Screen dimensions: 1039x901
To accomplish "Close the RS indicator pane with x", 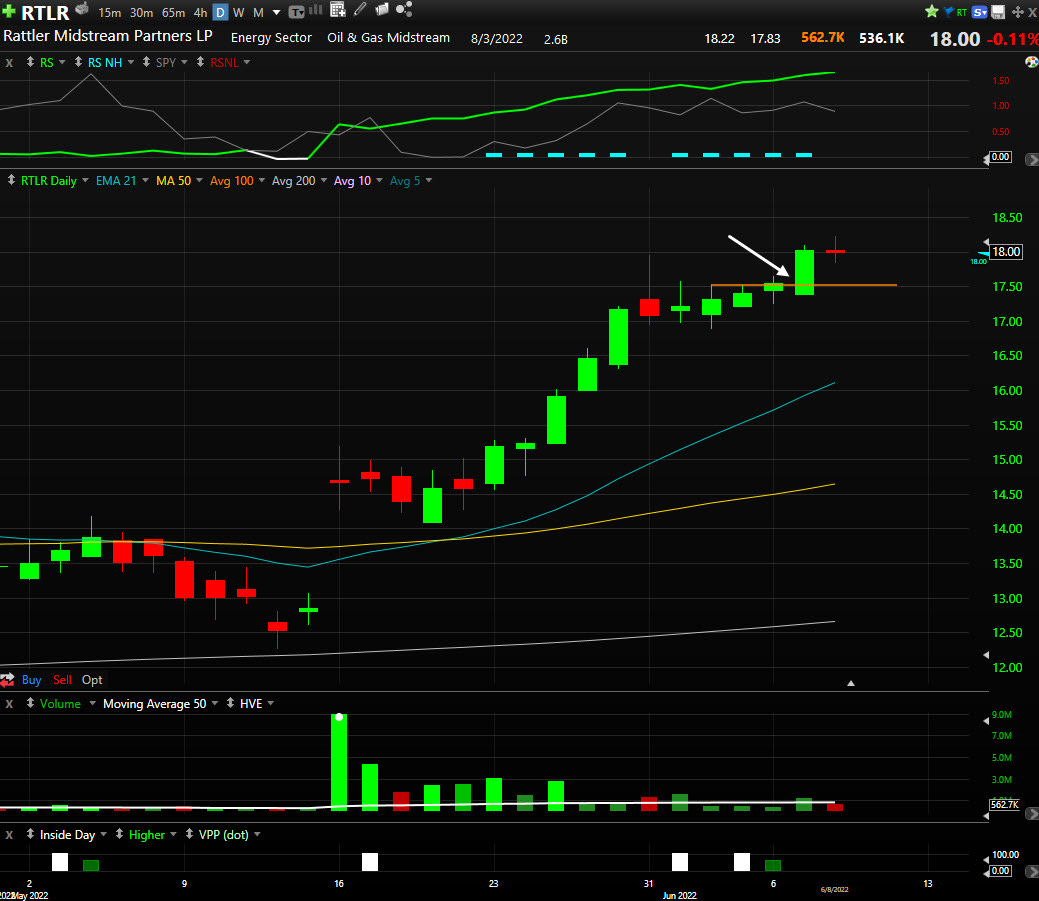I will 9,63.
